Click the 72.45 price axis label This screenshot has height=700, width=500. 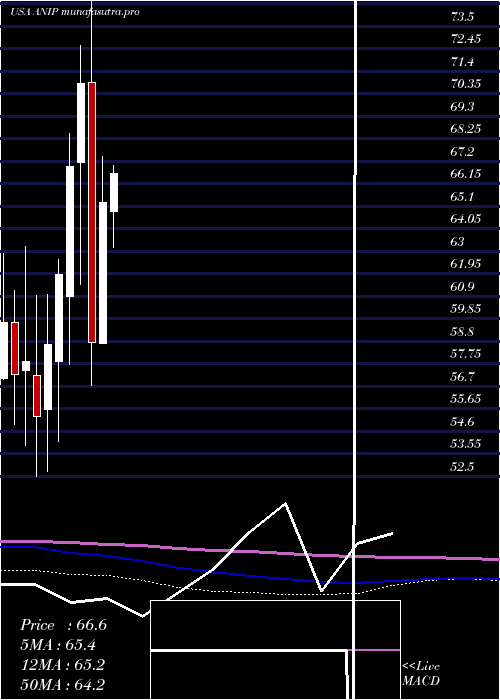466,39
